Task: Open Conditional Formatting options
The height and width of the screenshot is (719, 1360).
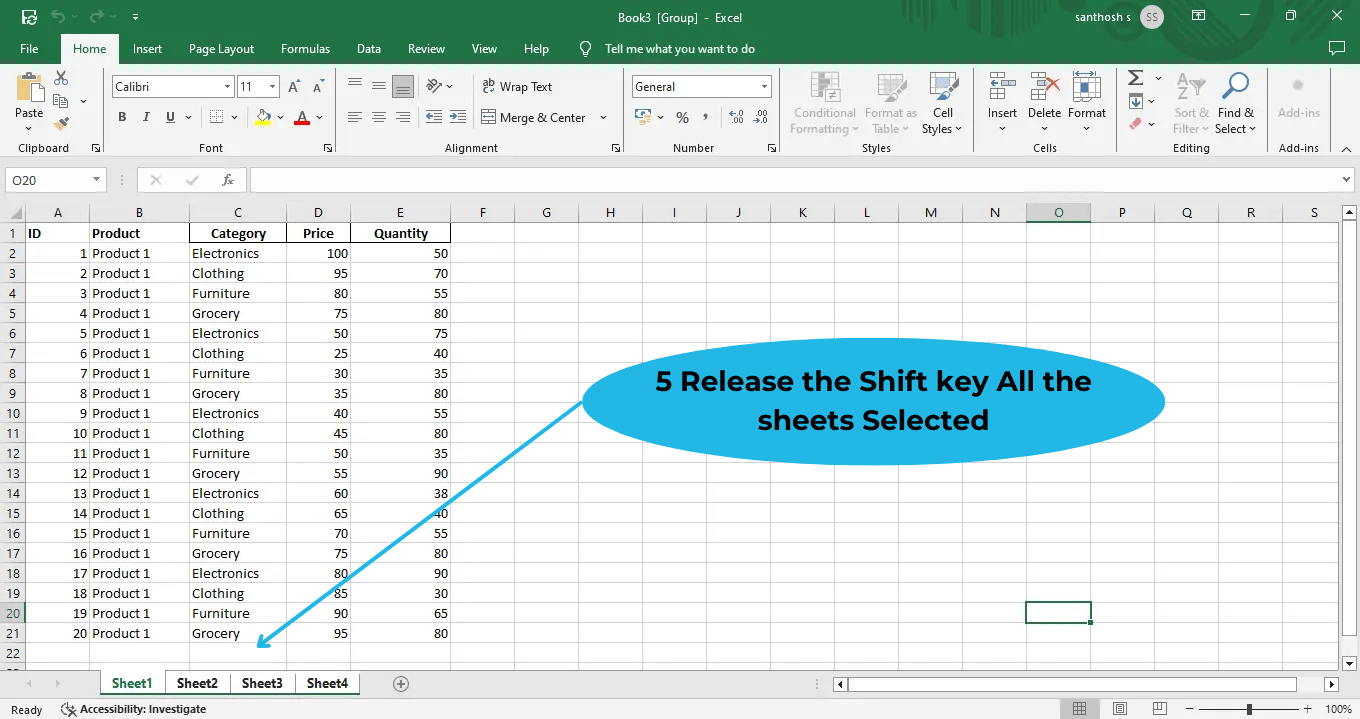Action: pyautogui.click(x=823, y=103)
